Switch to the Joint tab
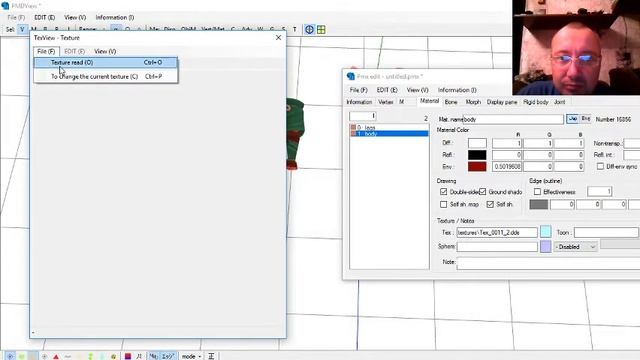 coord(559,102)
